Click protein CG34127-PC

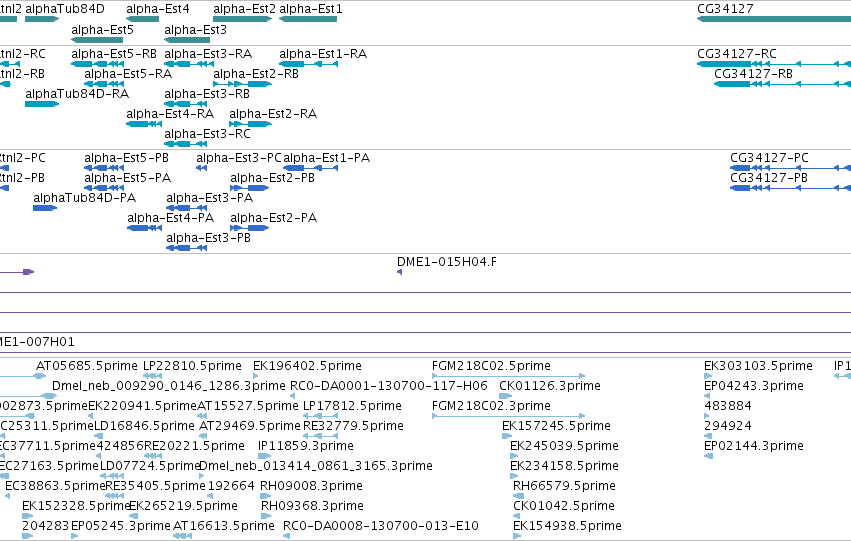pos(790,168)
